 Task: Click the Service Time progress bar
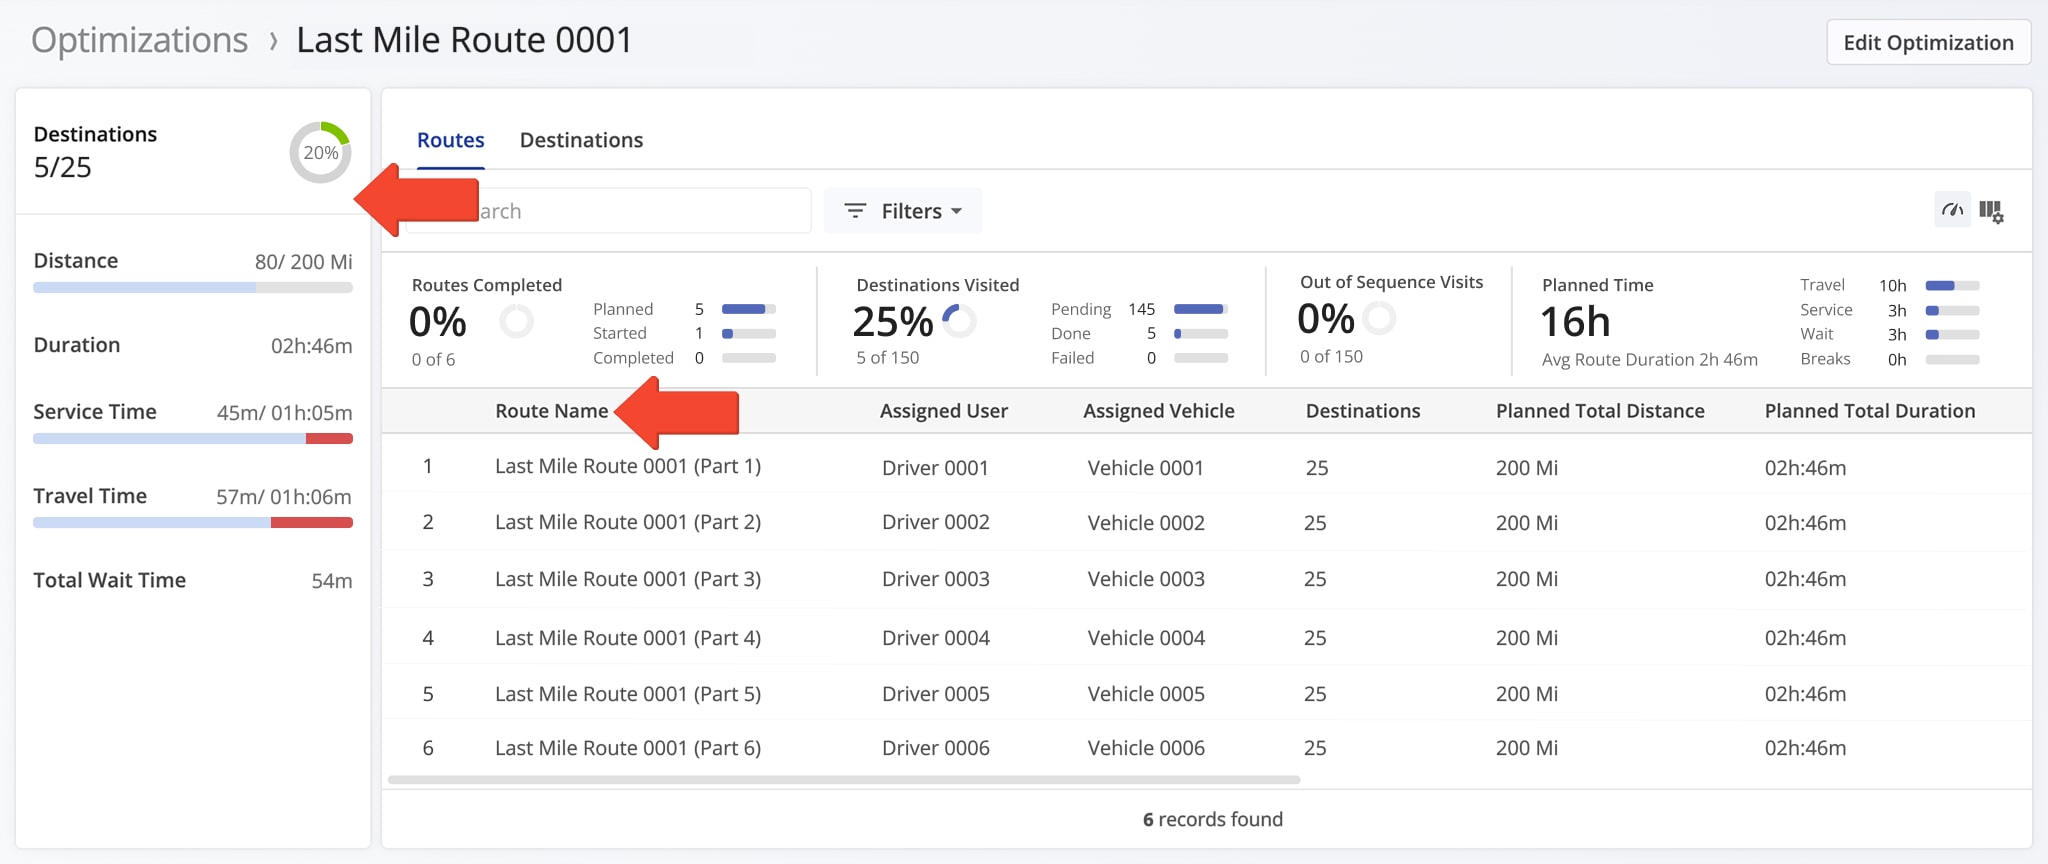pyautogui.click(x=193, y=438)
